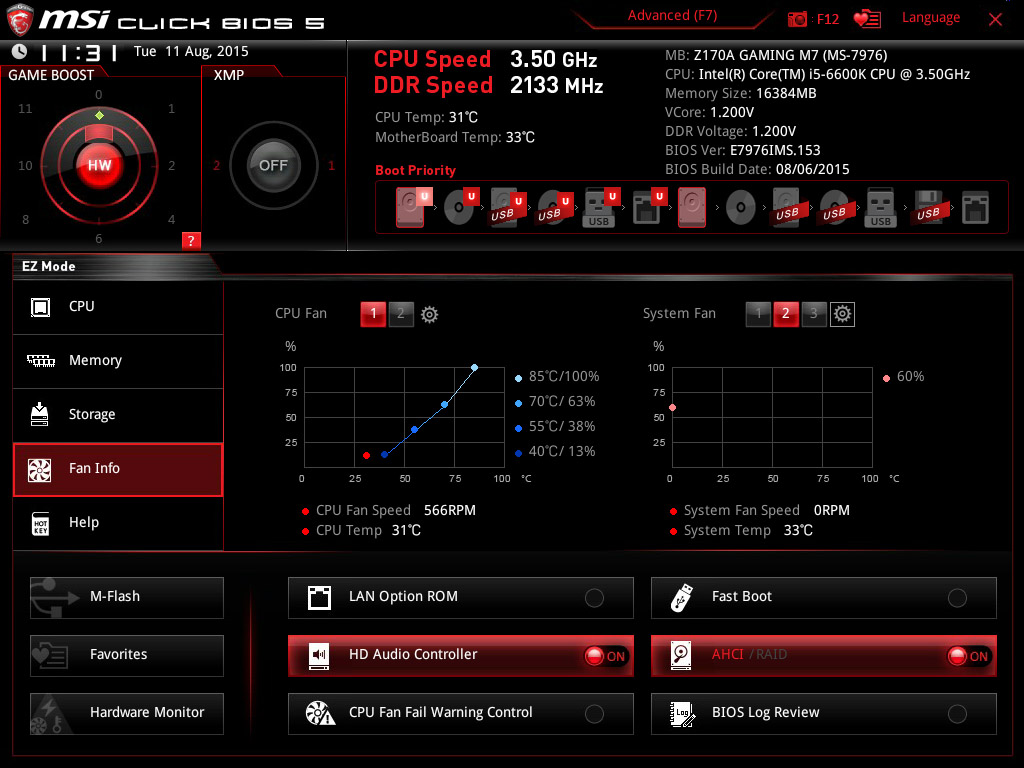
Task: Select UEFI USB hard disk boot device
Action: pos(508,208)
